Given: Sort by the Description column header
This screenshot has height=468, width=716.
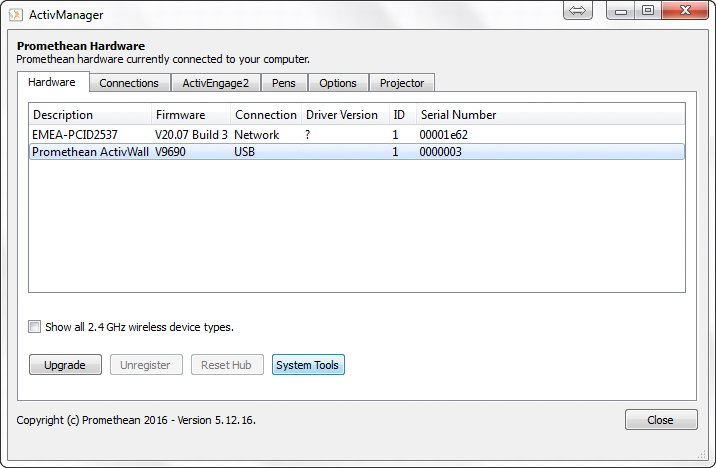Looking at the screenshot, I should click(90, 115).
